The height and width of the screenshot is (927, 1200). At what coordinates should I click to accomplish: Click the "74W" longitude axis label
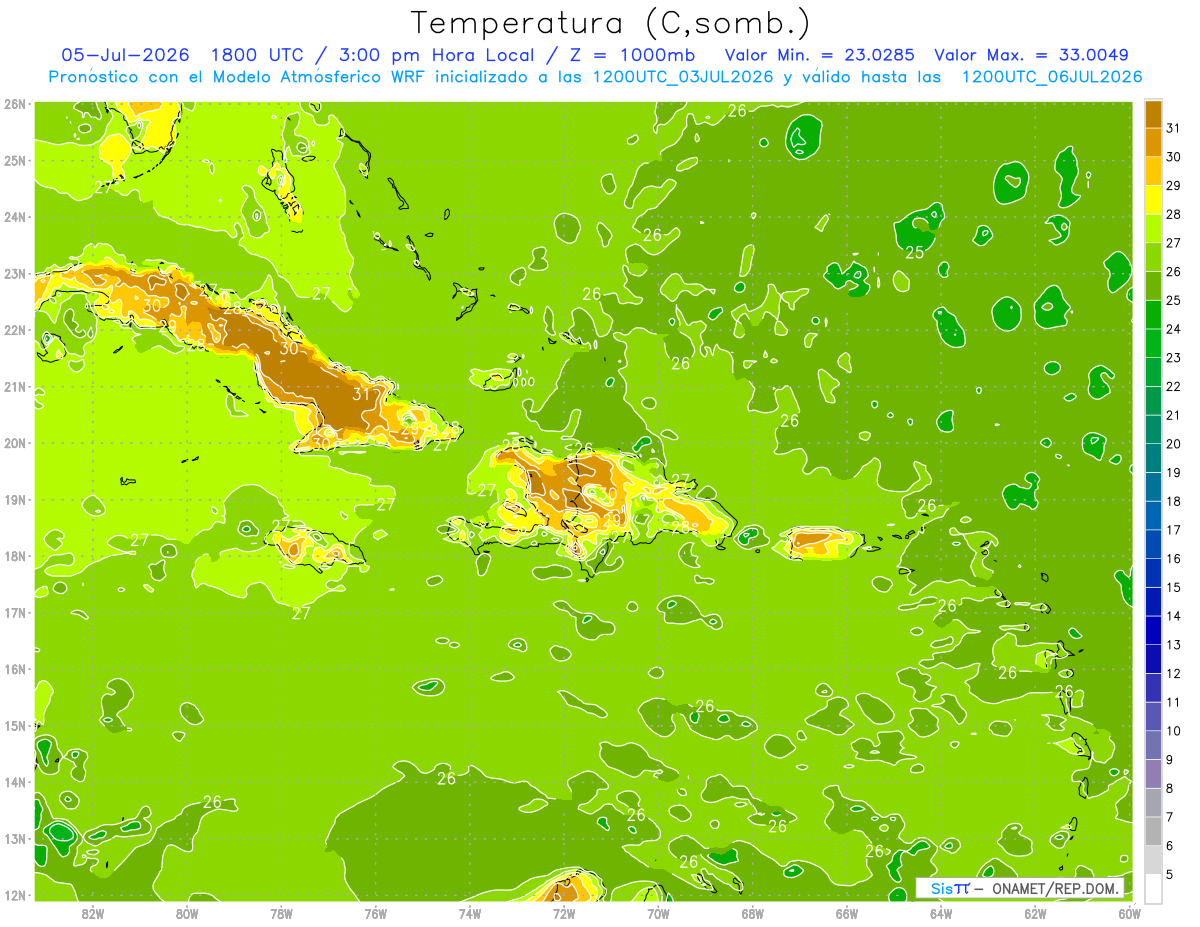(x=470, y=913)
